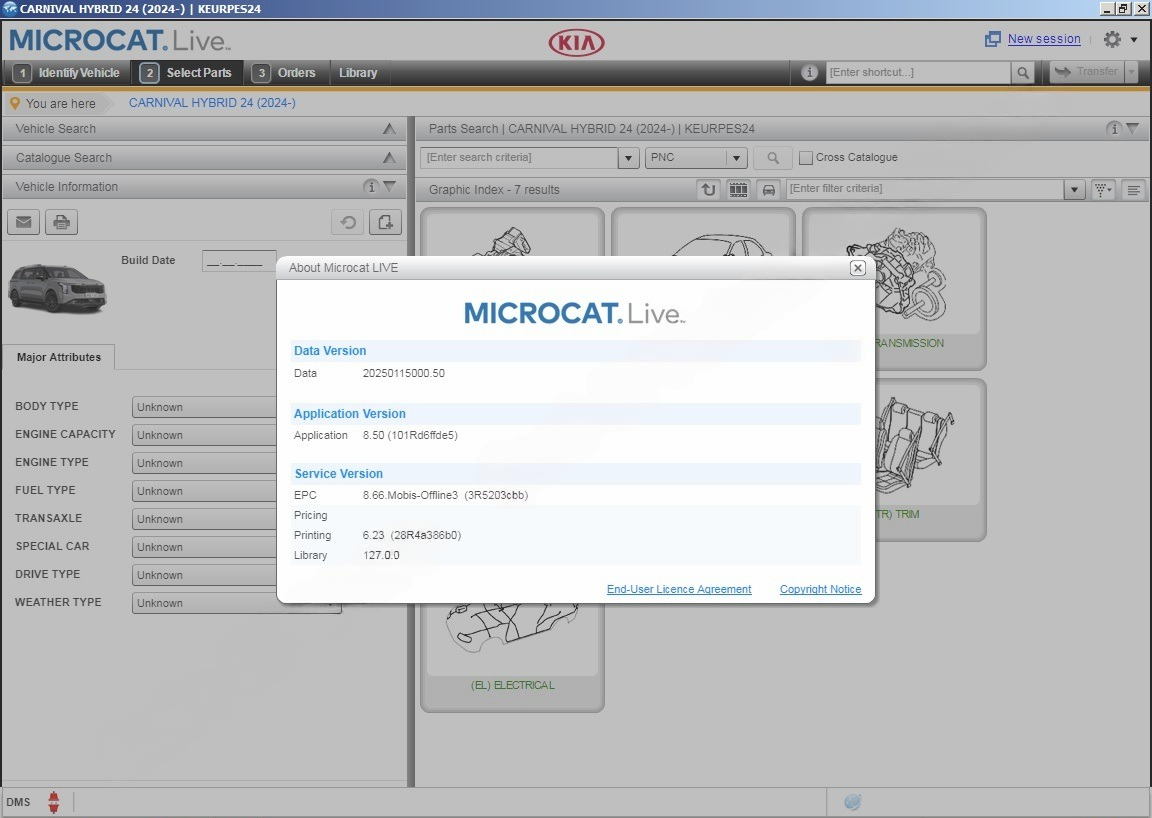The height and width of the screenshot is (818, 1152).
Task: Open the filter funnel options icon
Action: pos(1104,190)
